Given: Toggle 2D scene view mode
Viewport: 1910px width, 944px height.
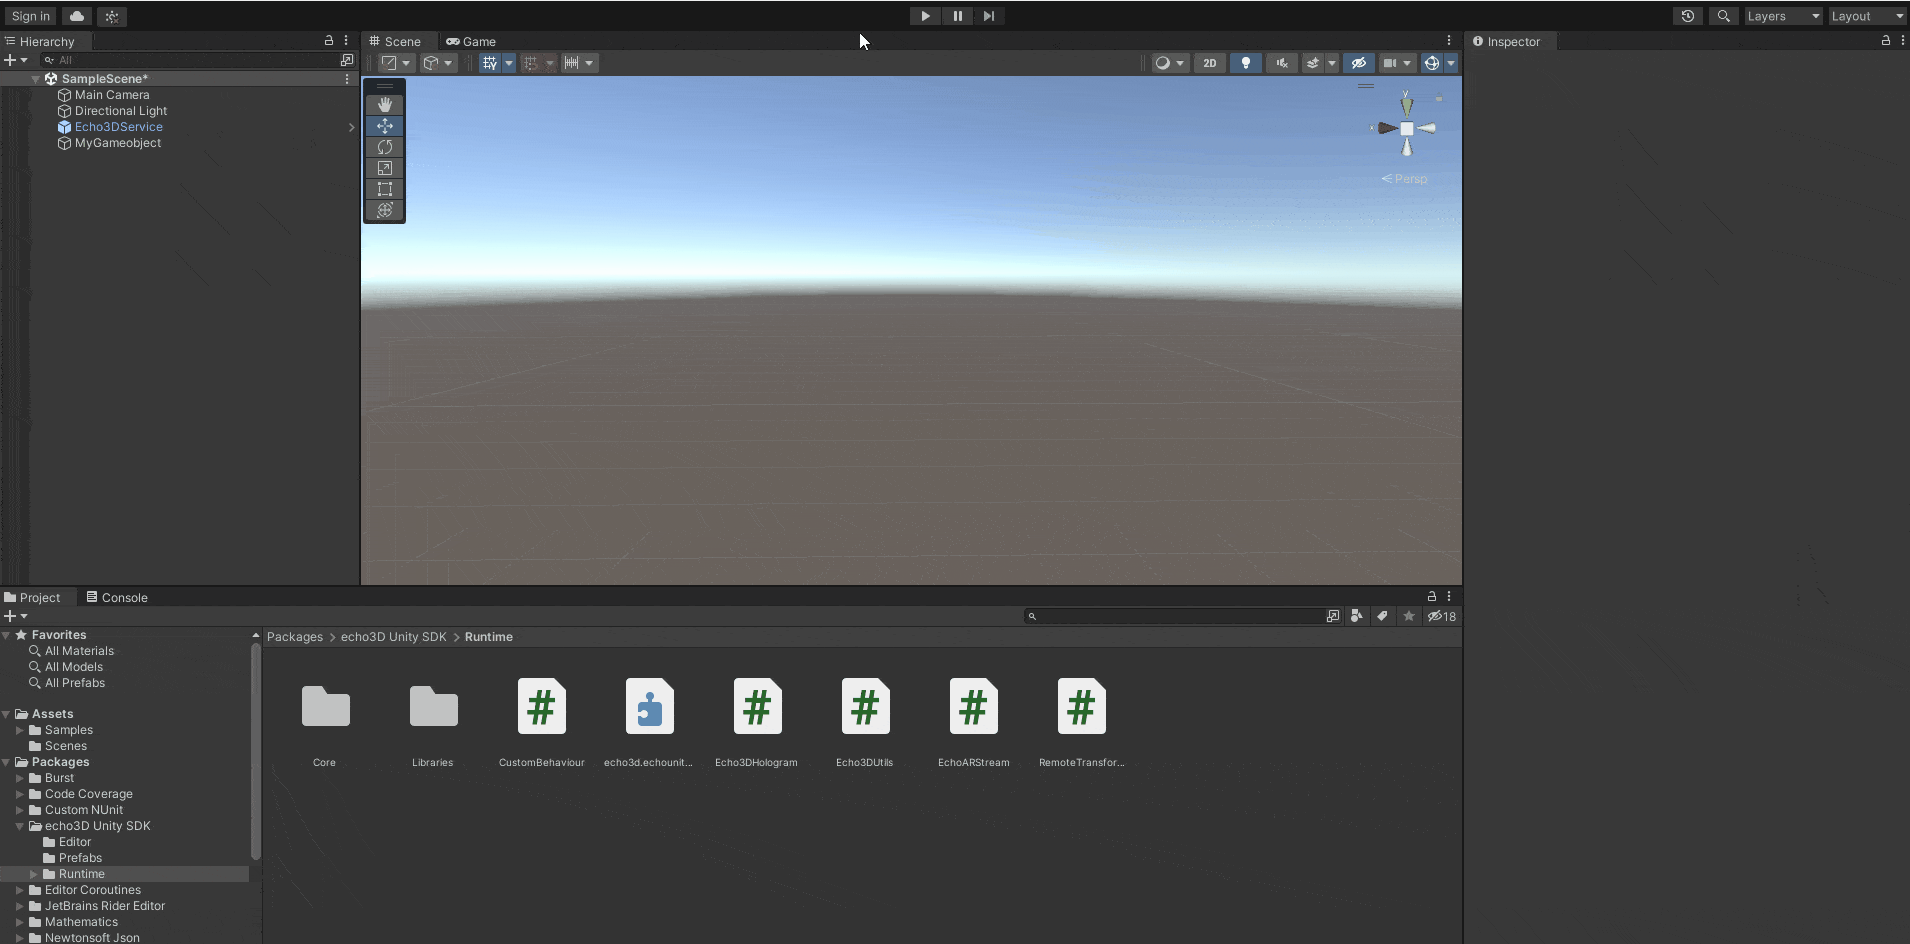Looking at the screenshot, I should coord(1209,63).
